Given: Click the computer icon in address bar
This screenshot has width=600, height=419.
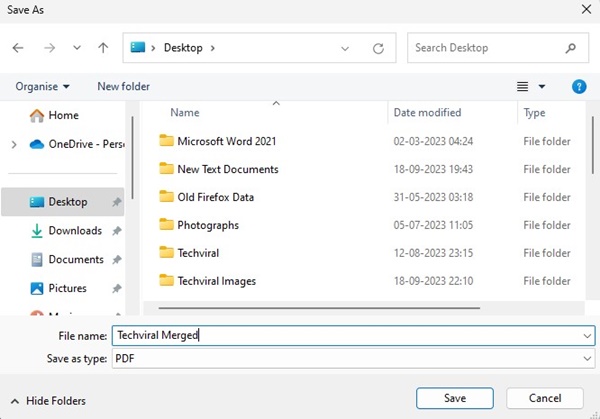Looking at the screenshot, I should click(x=138, y=47).
